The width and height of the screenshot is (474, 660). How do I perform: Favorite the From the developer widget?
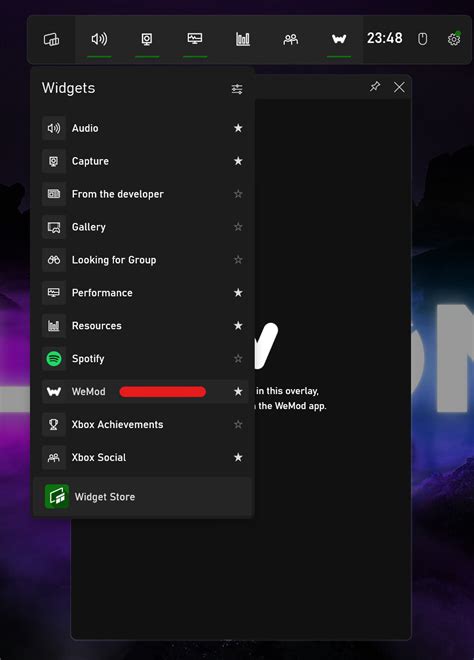[x=238, y=194]
